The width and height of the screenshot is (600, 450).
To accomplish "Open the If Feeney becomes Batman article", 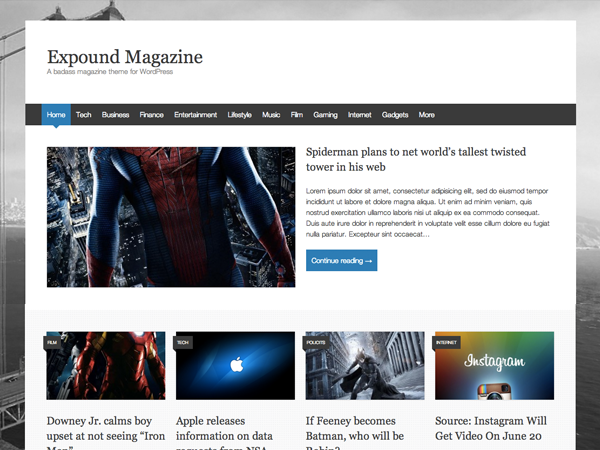I will click(x=355, y=433).
